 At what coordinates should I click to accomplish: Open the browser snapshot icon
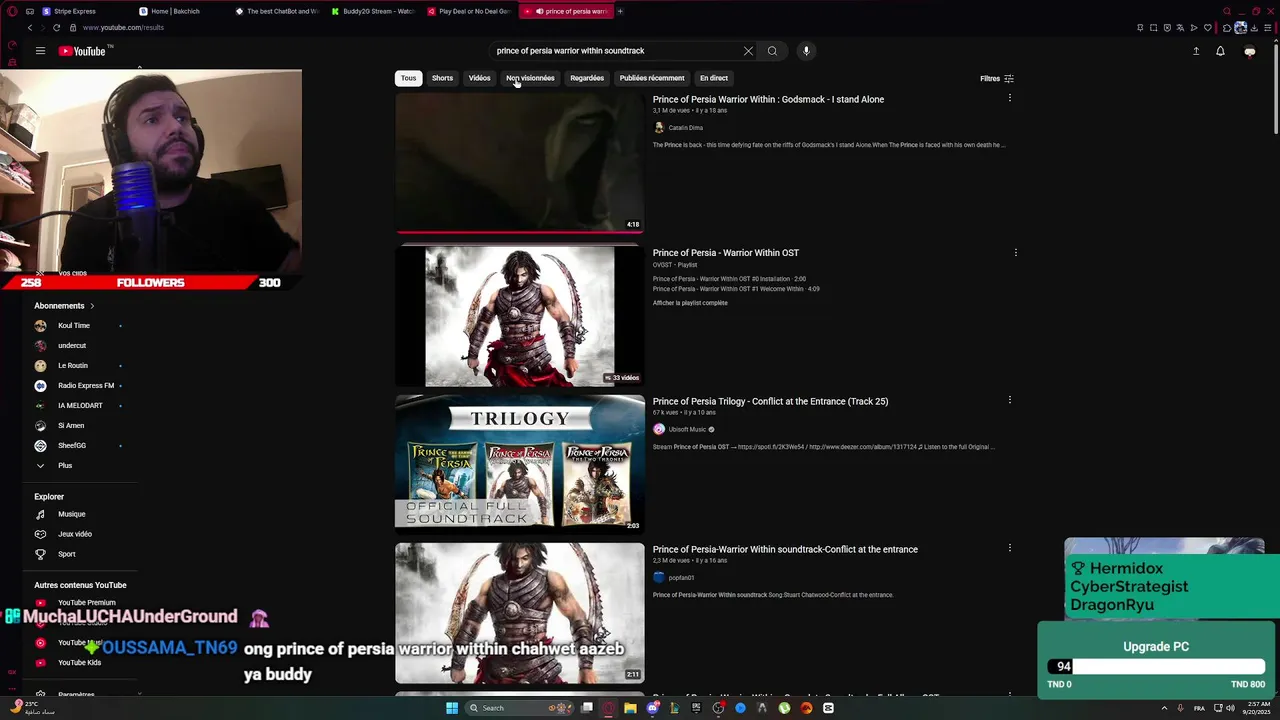(x=1153, y=28)
